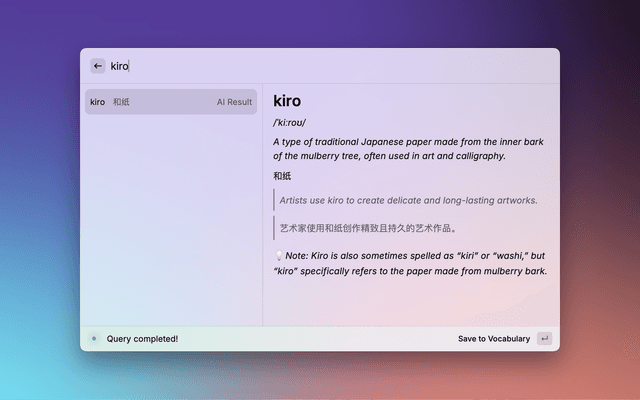Viewport: 640px width, 400px height.
Task: Click the Enter key icon beside Save
Action: point(544,339)
